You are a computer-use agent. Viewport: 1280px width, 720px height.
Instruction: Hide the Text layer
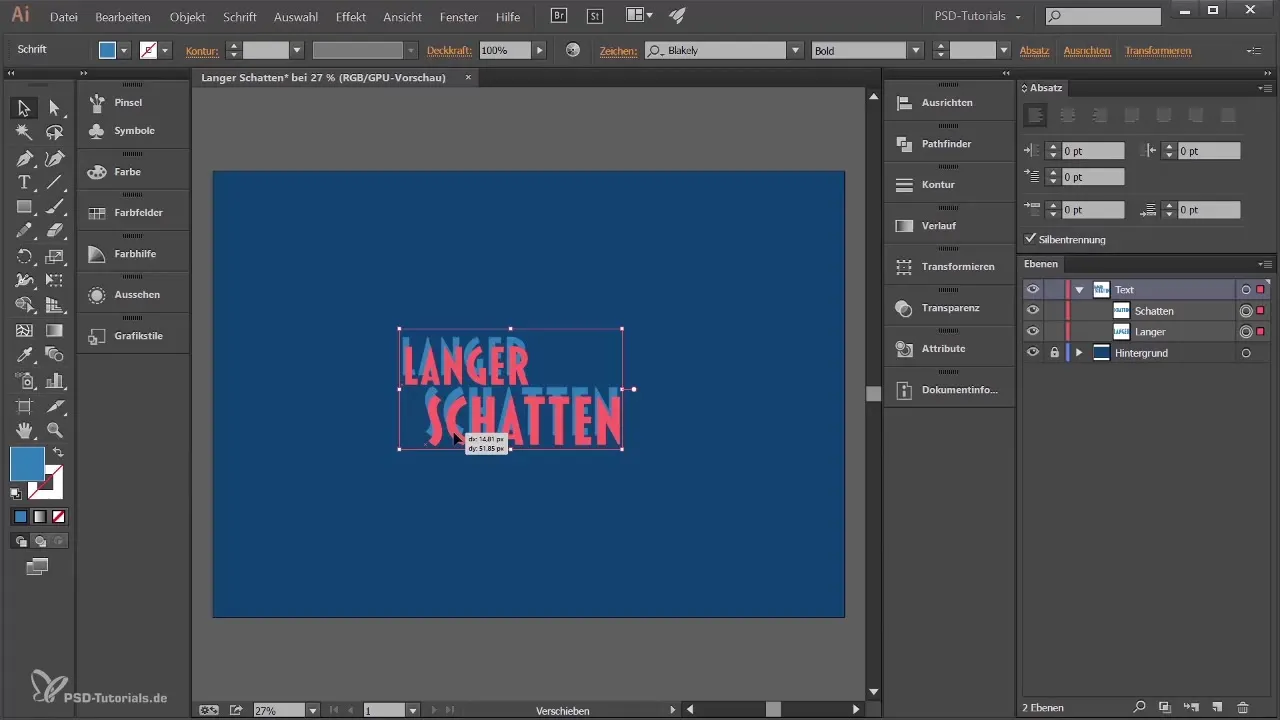point(1033,290)
